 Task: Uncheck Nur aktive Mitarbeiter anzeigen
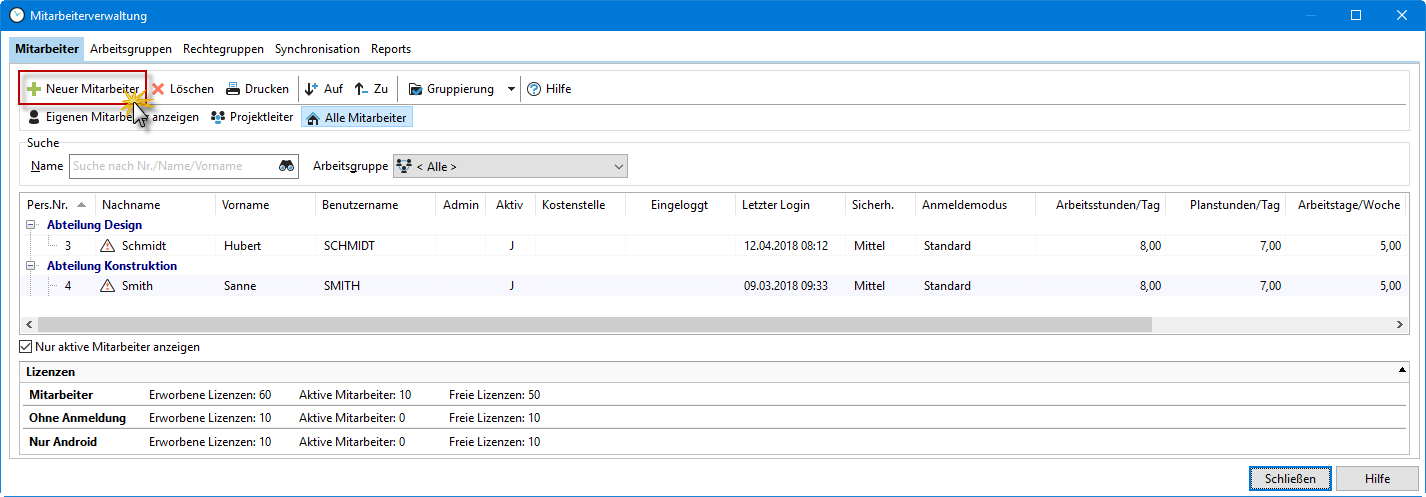tap(26, 347)
